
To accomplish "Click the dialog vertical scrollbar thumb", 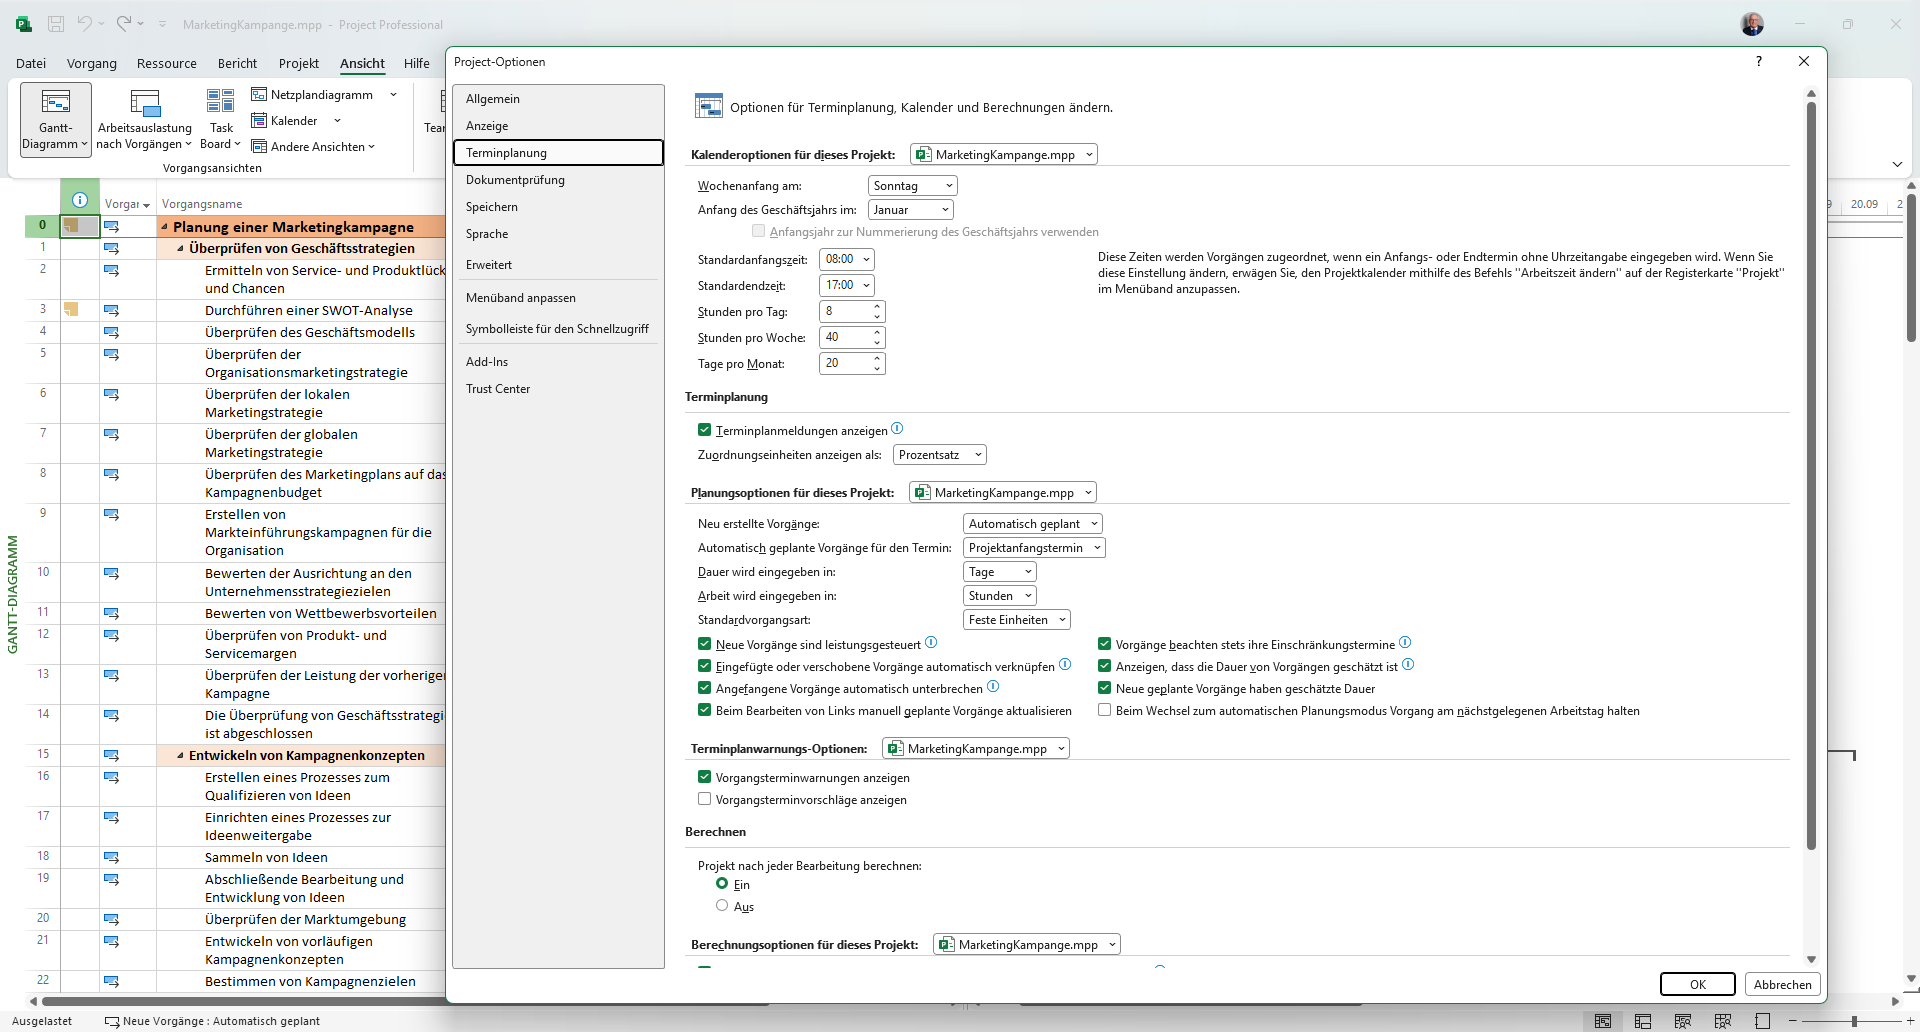I will pyautogui.click(x=1810, y=475).
